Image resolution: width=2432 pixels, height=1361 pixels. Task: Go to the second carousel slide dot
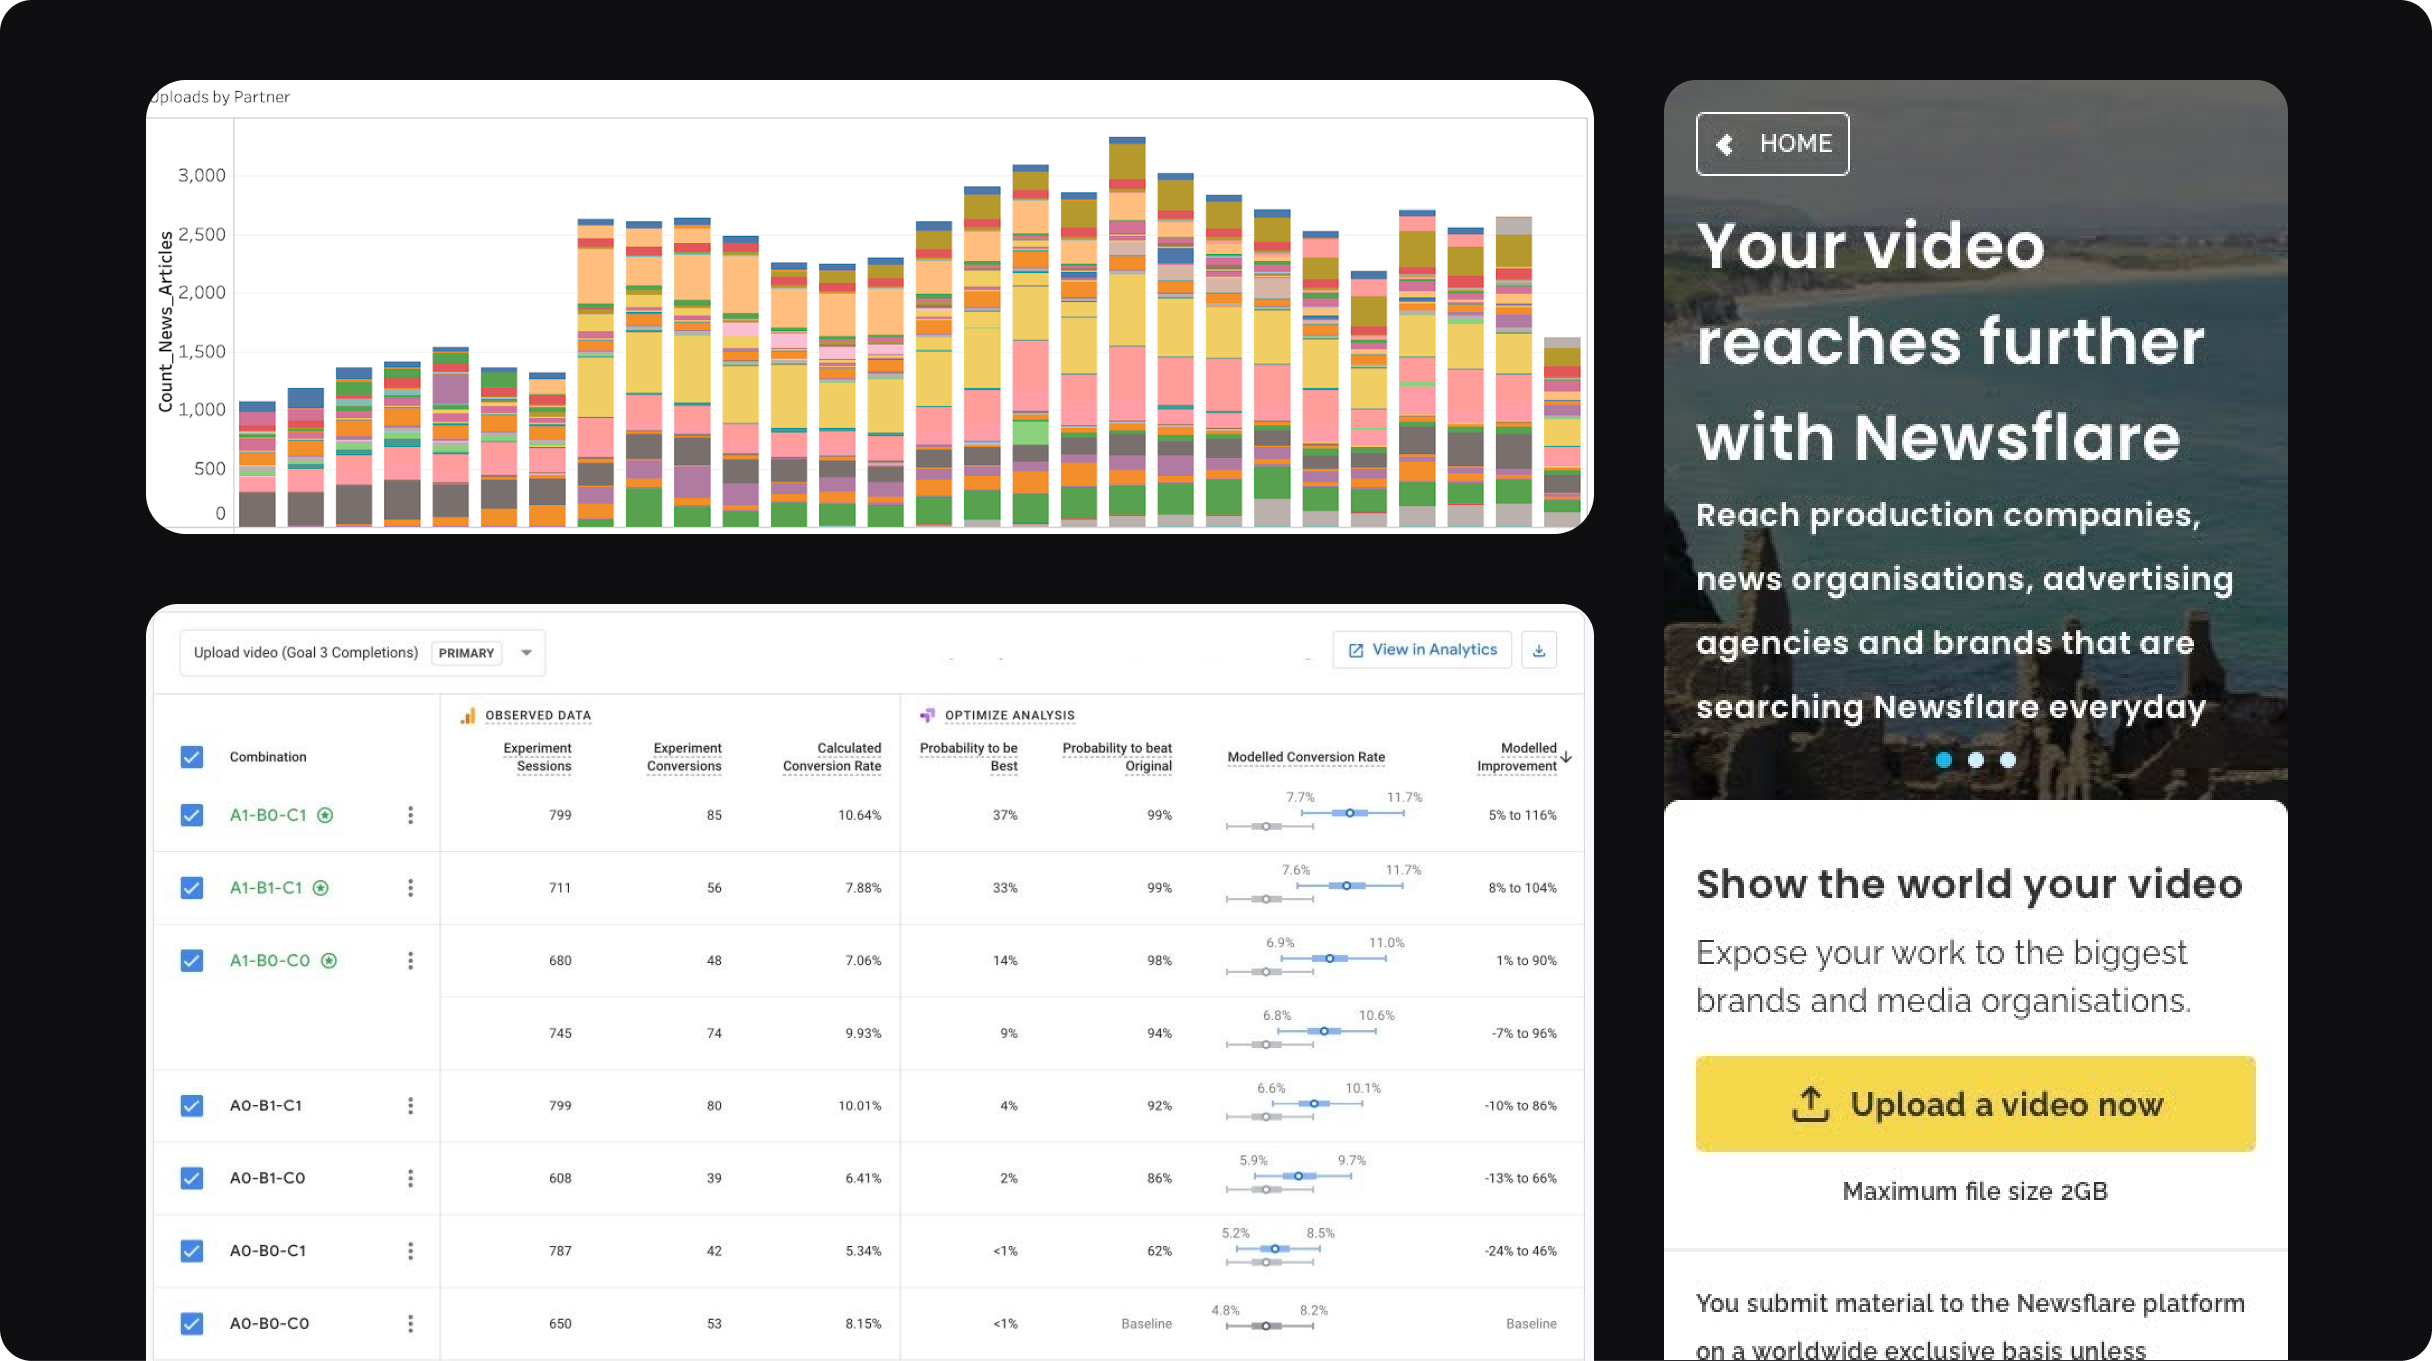click(1975, 760)
